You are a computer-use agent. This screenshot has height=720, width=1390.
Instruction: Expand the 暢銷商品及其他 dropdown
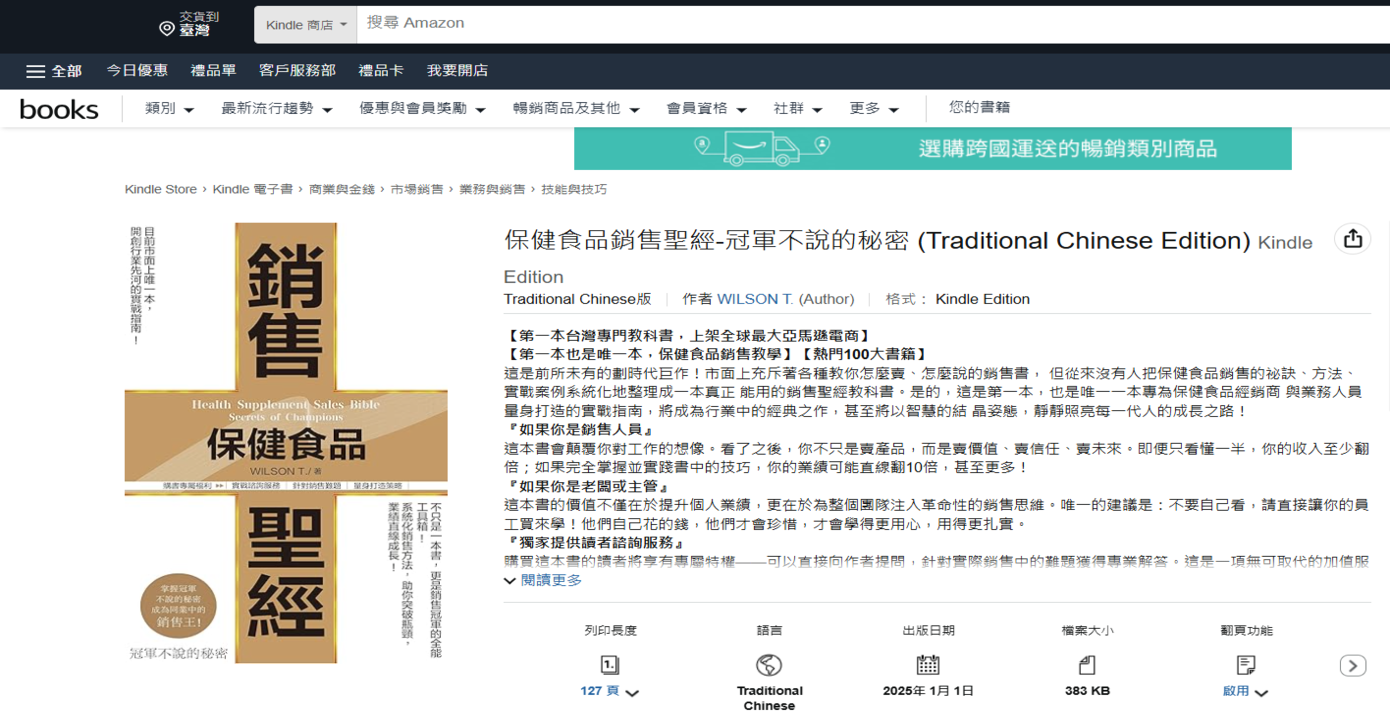[x=576, y=108]
